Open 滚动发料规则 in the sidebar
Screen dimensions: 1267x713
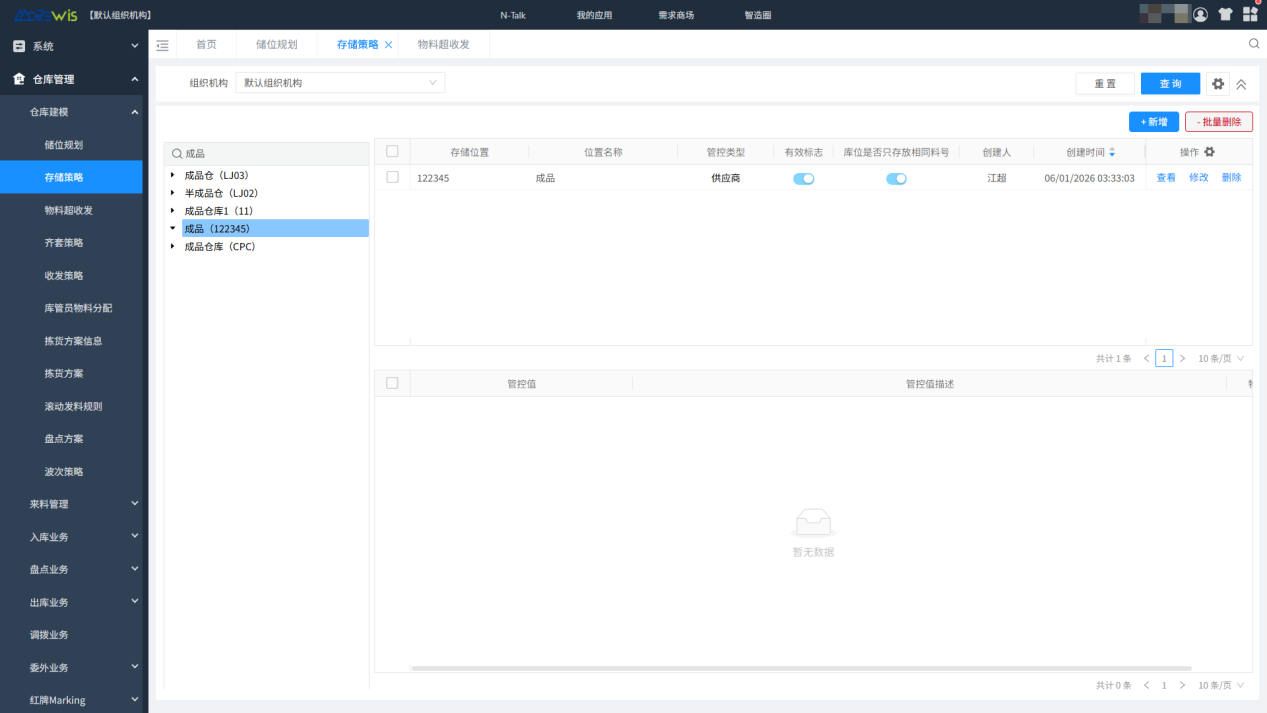point(73,406)
